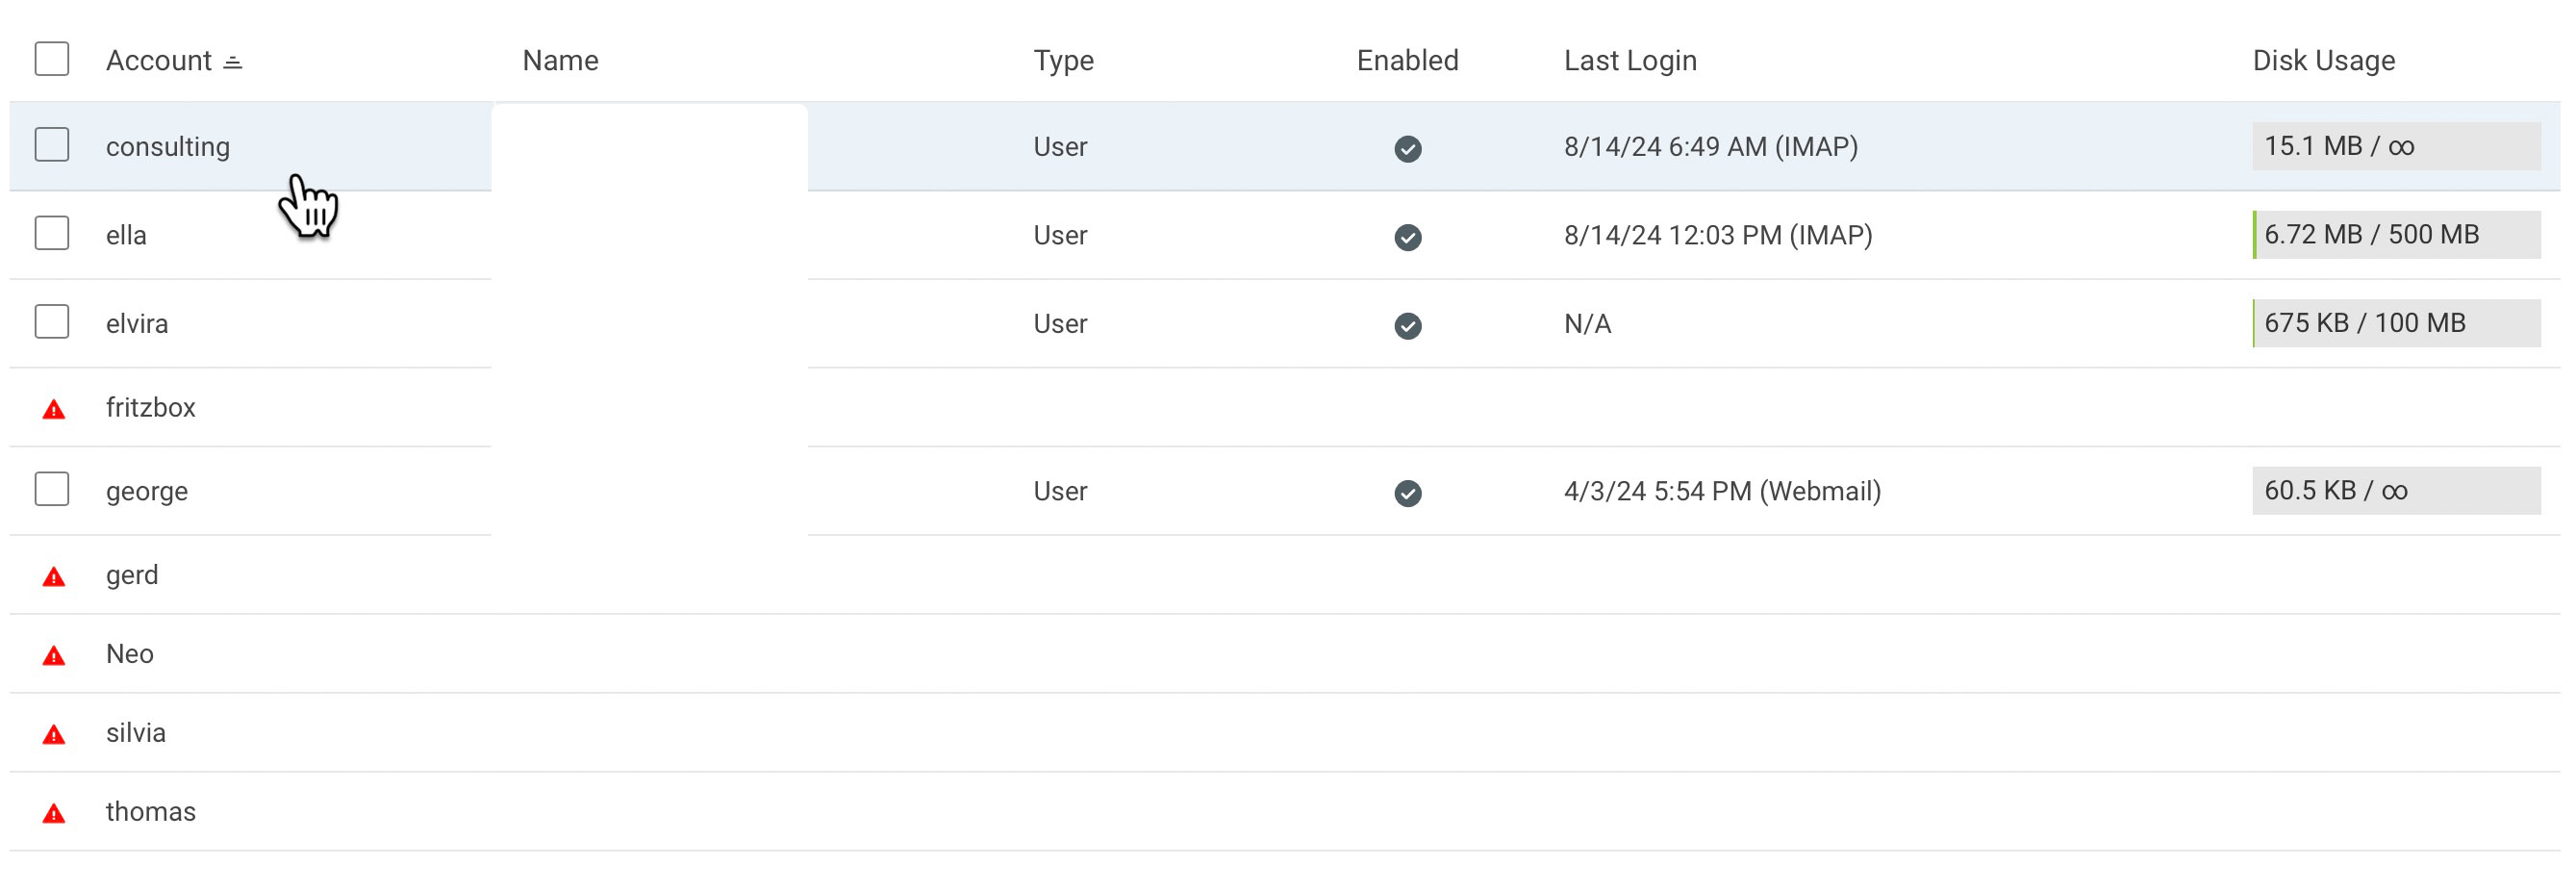The width and height of the screenshot is (2576, 891).
Task: Check the box for consulting account
Action: coord(52,145)
